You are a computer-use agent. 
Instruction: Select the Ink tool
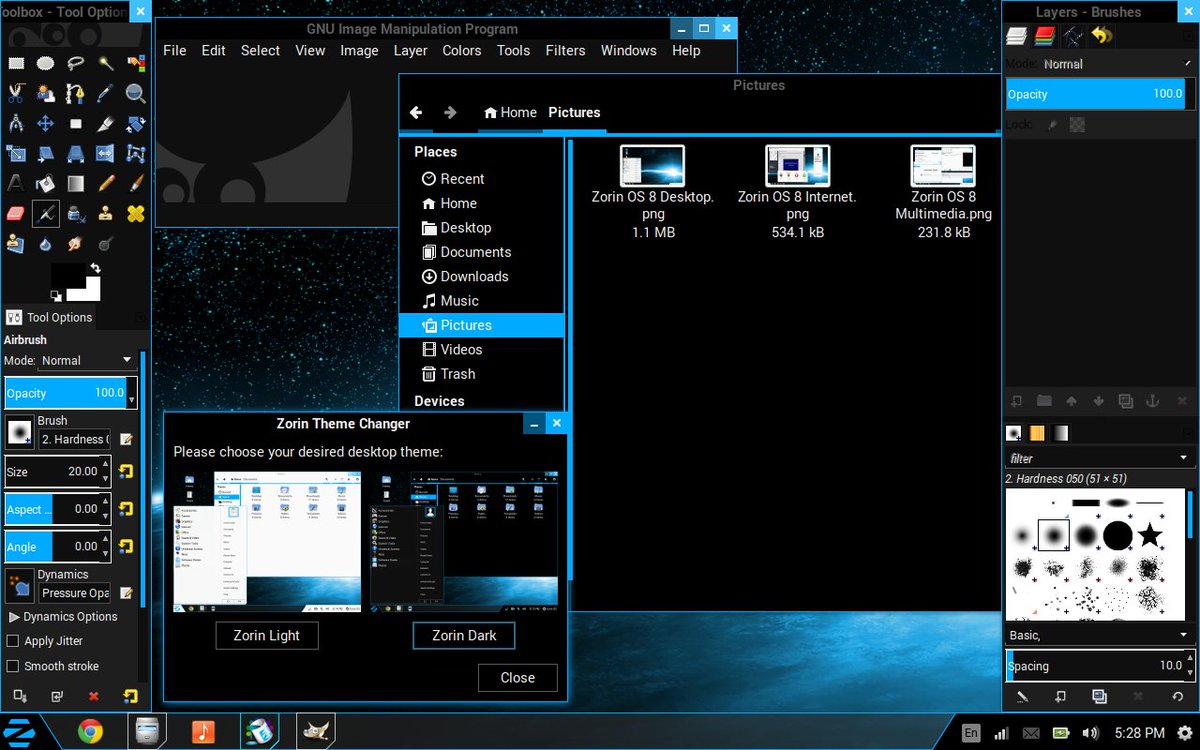[x=75, y=213]
